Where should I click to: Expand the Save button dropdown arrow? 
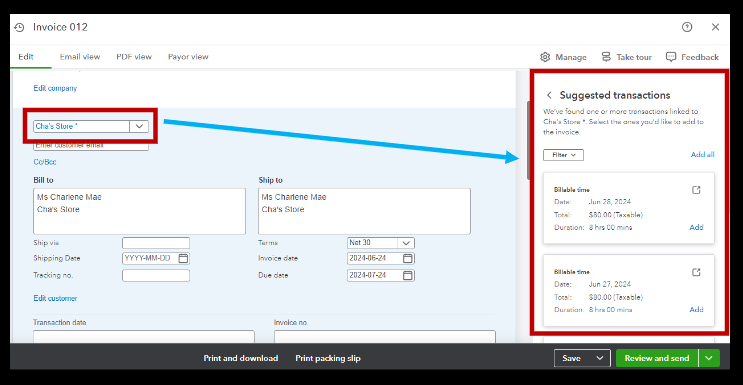(x=600, y=358)
